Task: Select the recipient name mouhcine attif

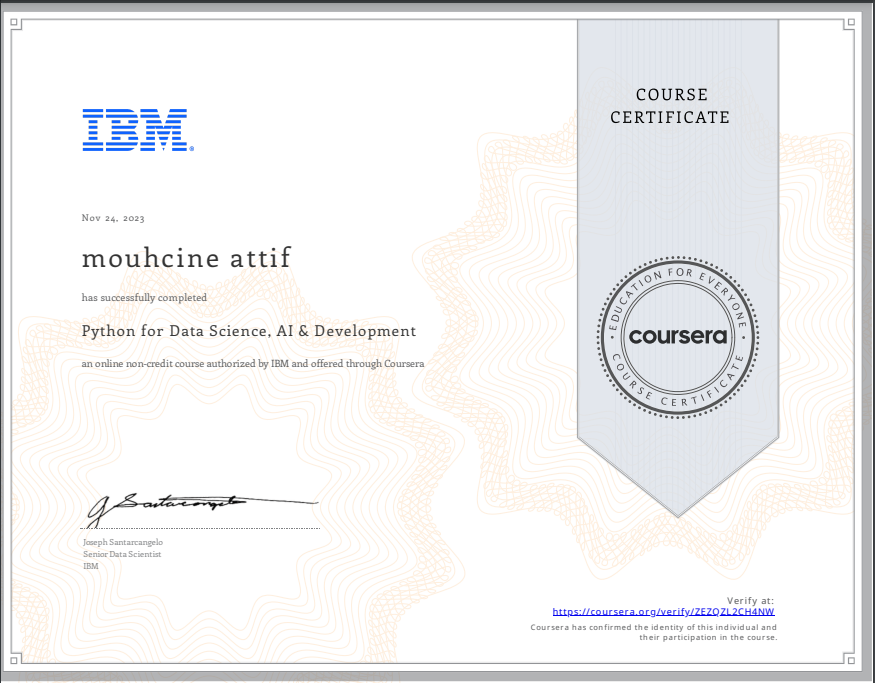Action: point(186,257)
